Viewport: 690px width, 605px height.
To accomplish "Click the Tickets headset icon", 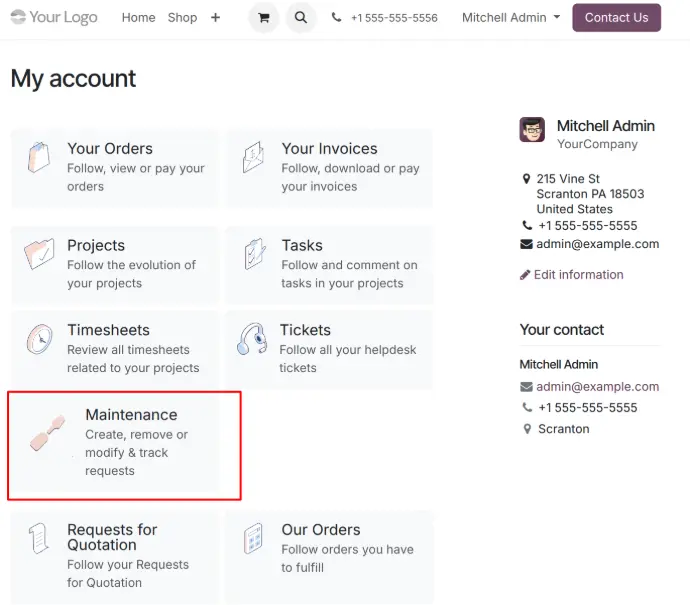I will pyautogui.click(x=251, y=340).
